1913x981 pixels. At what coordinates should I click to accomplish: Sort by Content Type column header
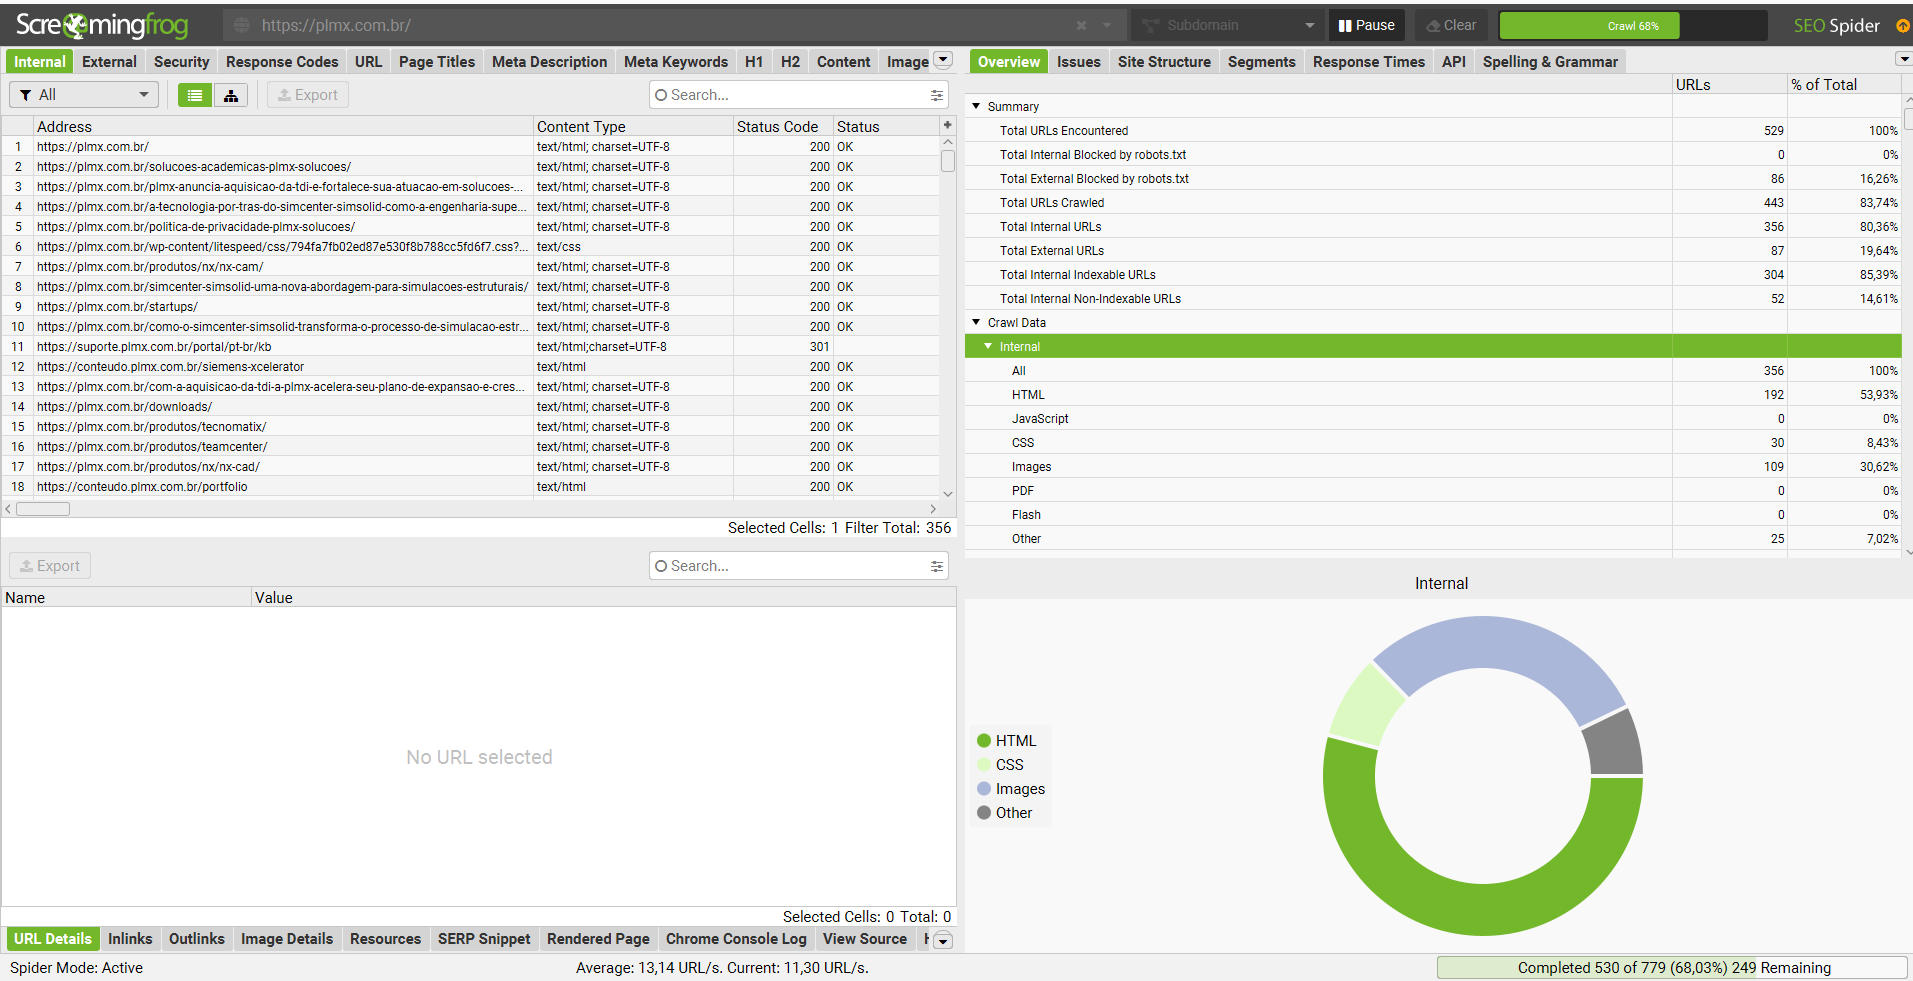[633, 126]
